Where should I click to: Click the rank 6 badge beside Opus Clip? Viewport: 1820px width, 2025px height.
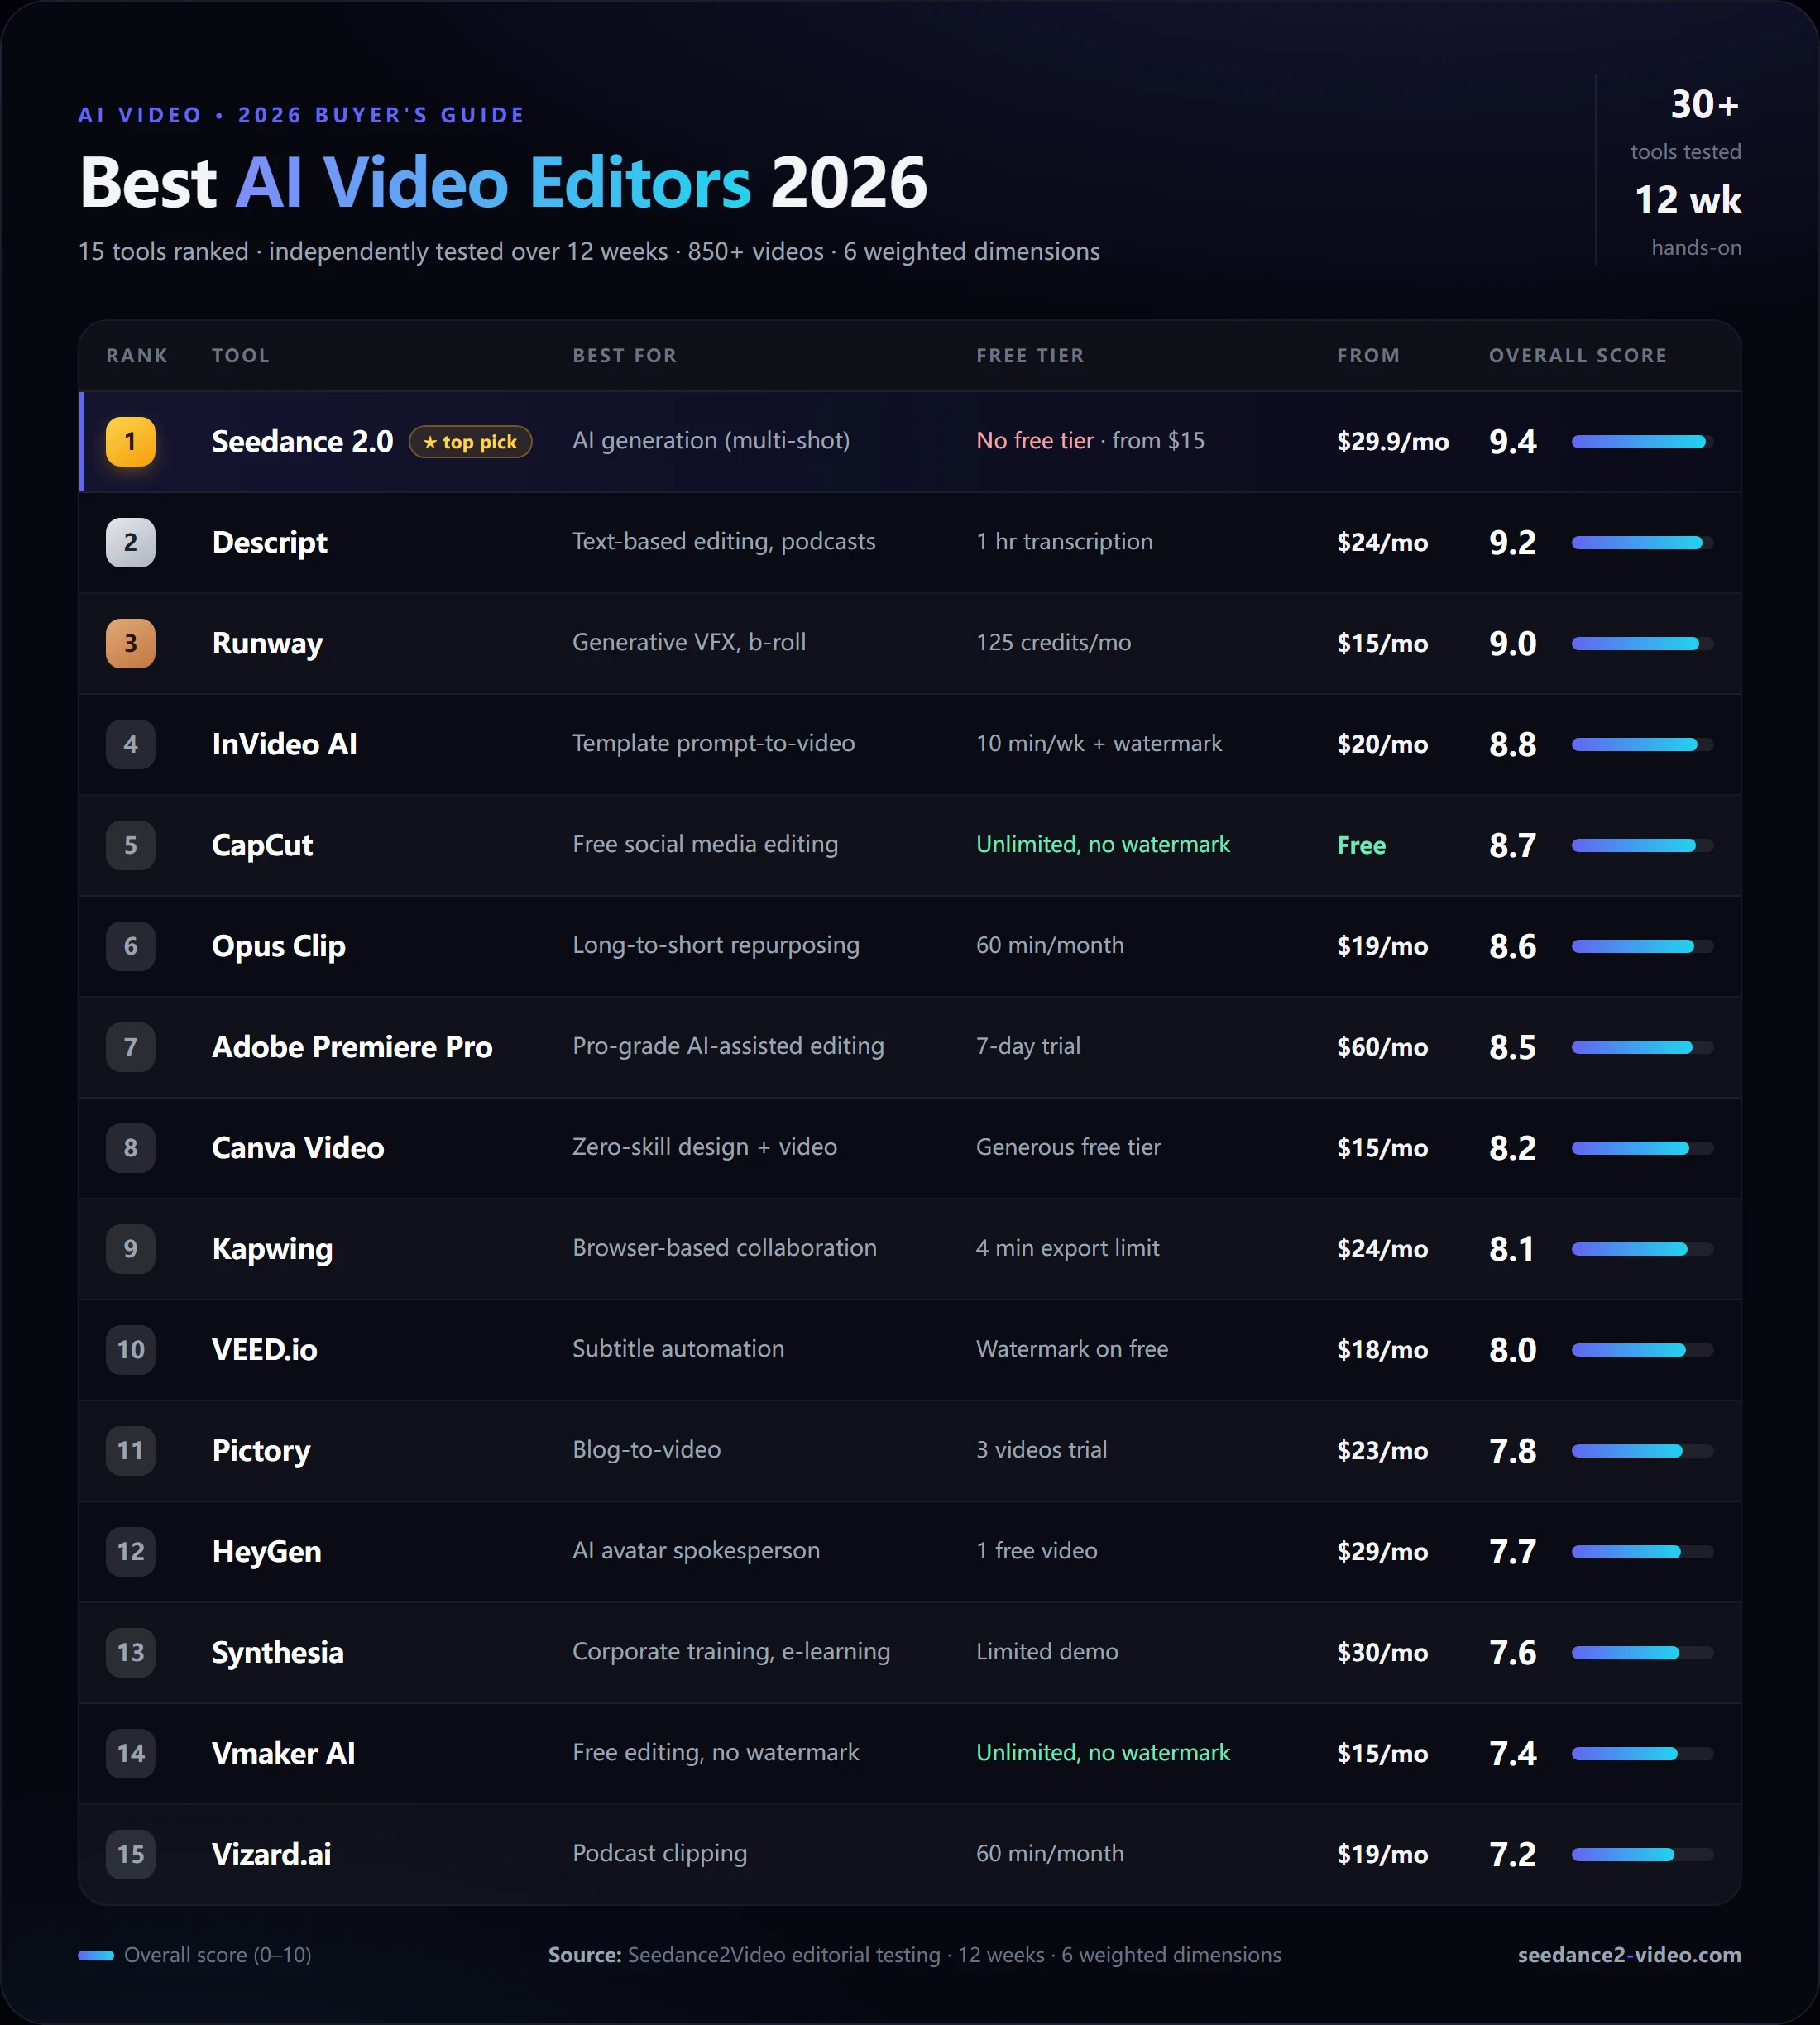131,947
